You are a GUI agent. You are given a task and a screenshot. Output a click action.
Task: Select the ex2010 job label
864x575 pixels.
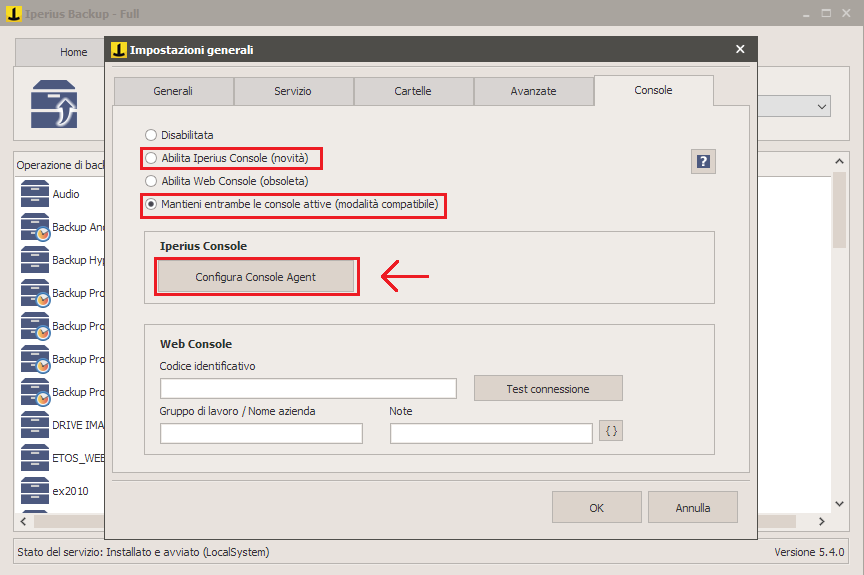tap(70, 491)
